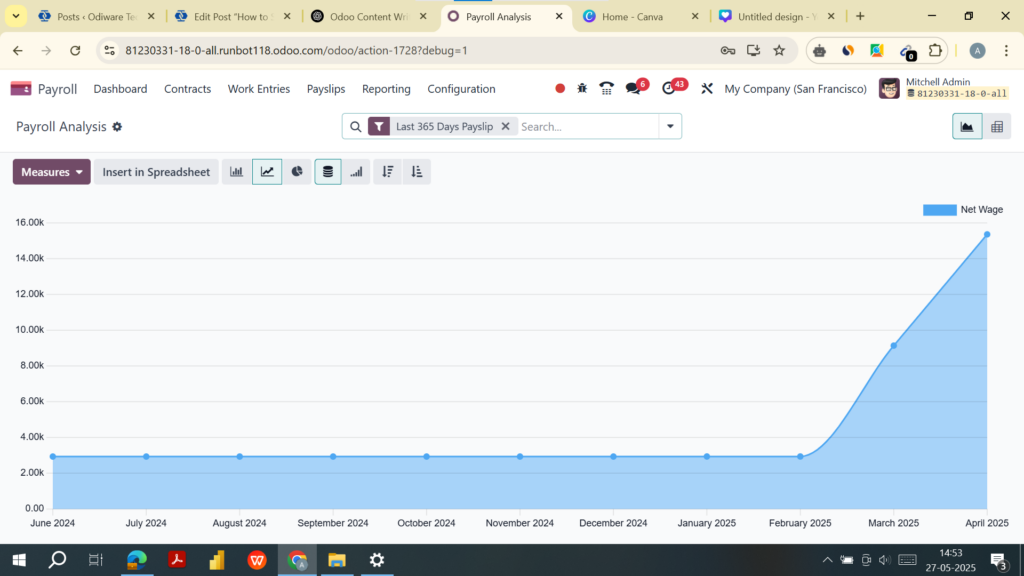Open the Activities clock icon

671,88
